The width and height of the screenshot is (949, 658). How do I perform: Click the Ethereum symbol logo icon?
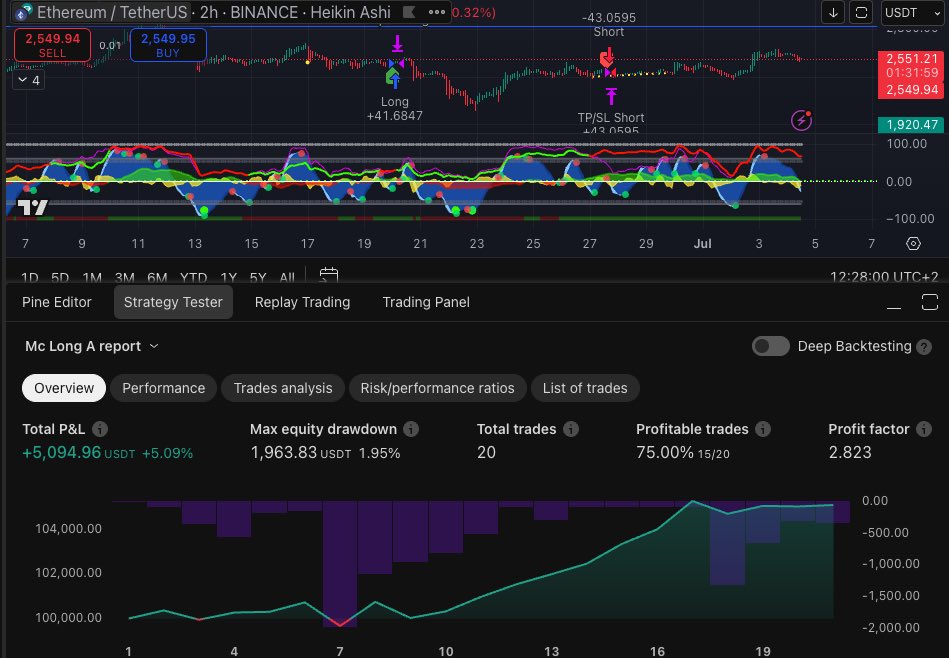(24, 12)
